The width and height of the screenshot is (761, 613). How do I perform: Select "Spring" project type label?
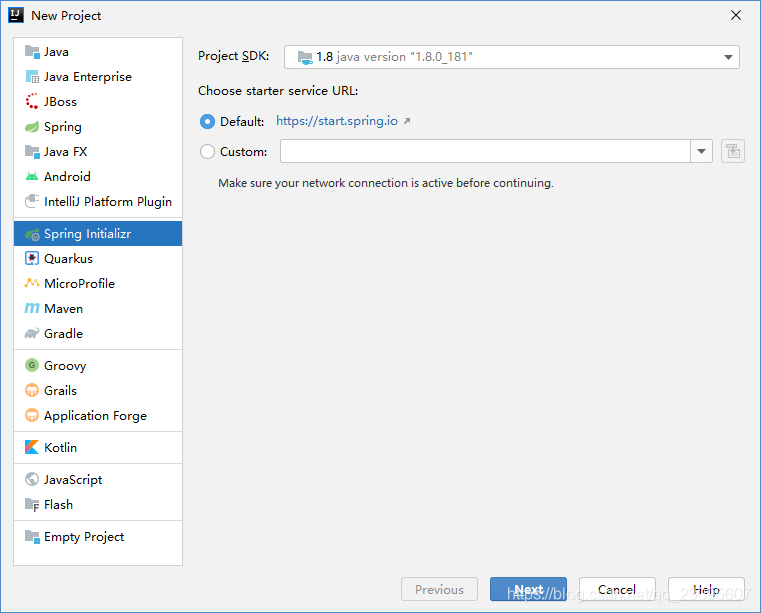(x=63, y=127)
